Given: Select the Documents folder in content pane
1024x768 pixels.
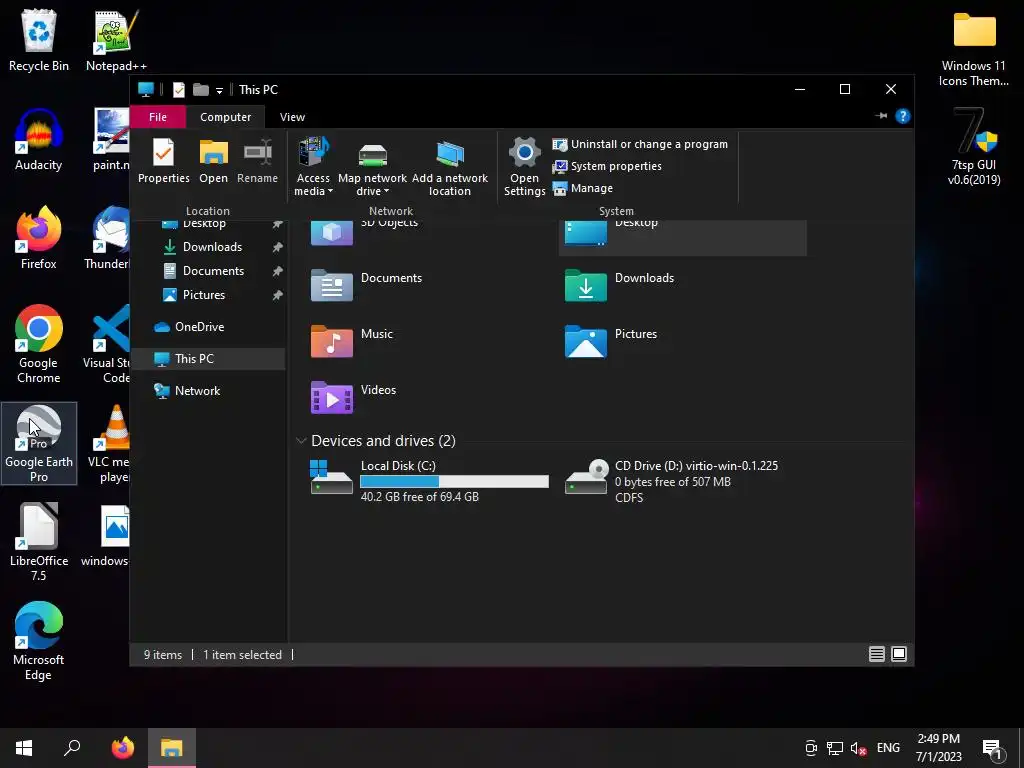Looking at the screenshot, I should click(x=366, y=285).
